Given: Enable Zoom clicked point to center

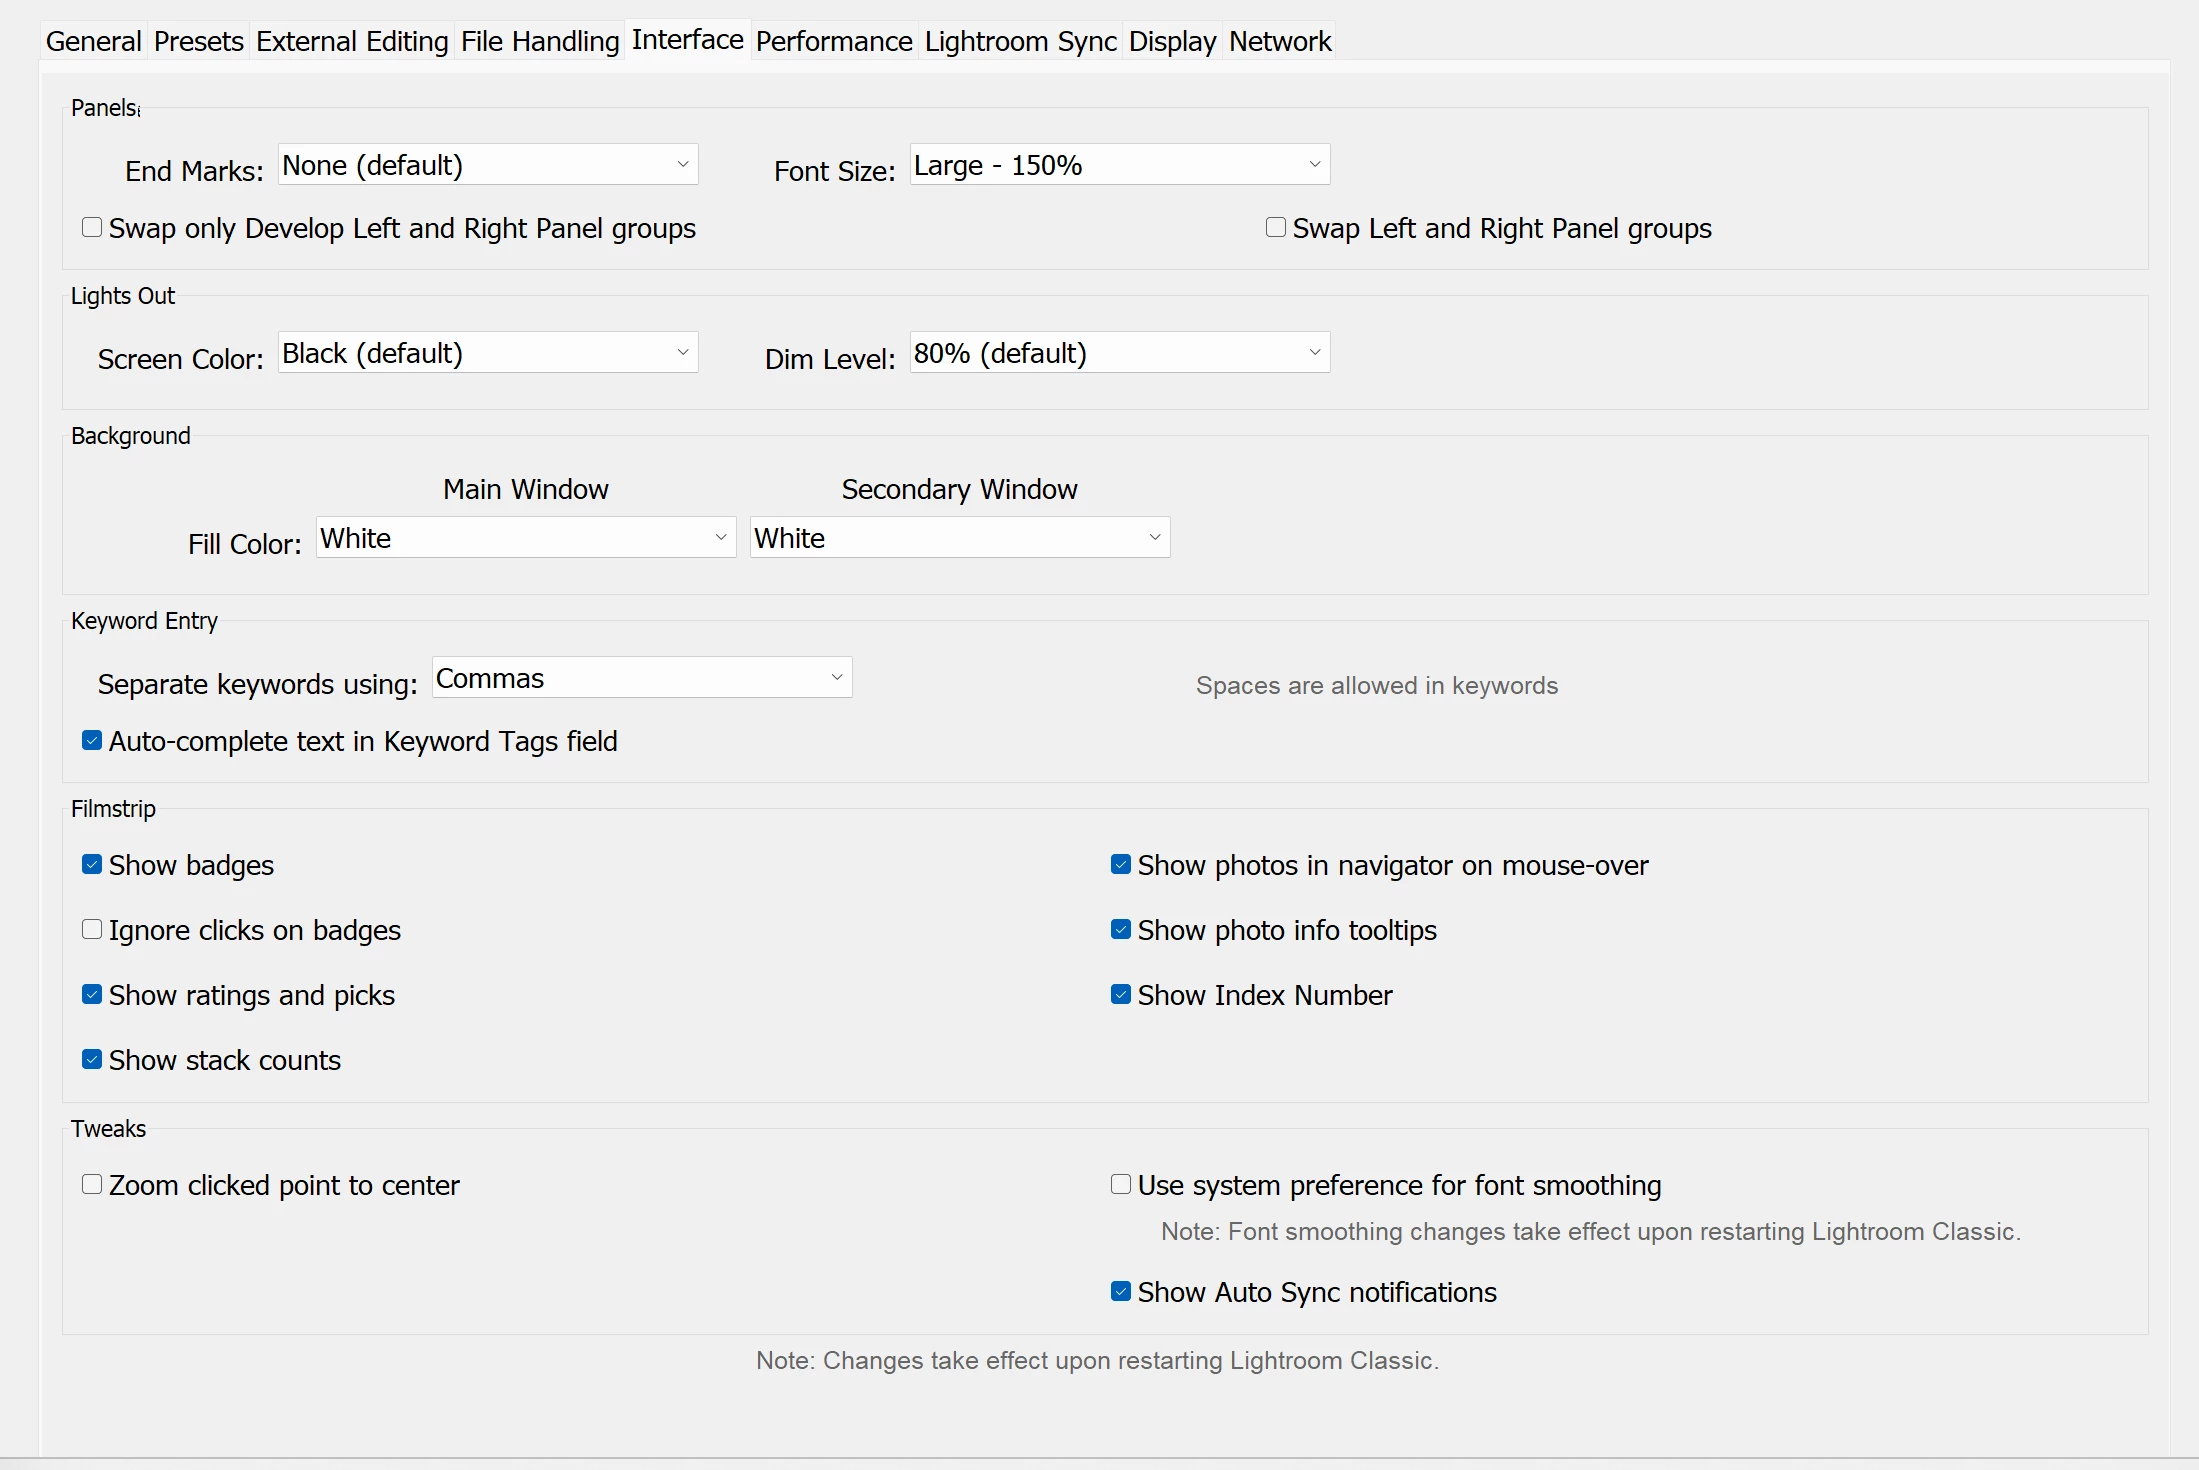Looking at the screenshot, I should (x=92, y=1185).
